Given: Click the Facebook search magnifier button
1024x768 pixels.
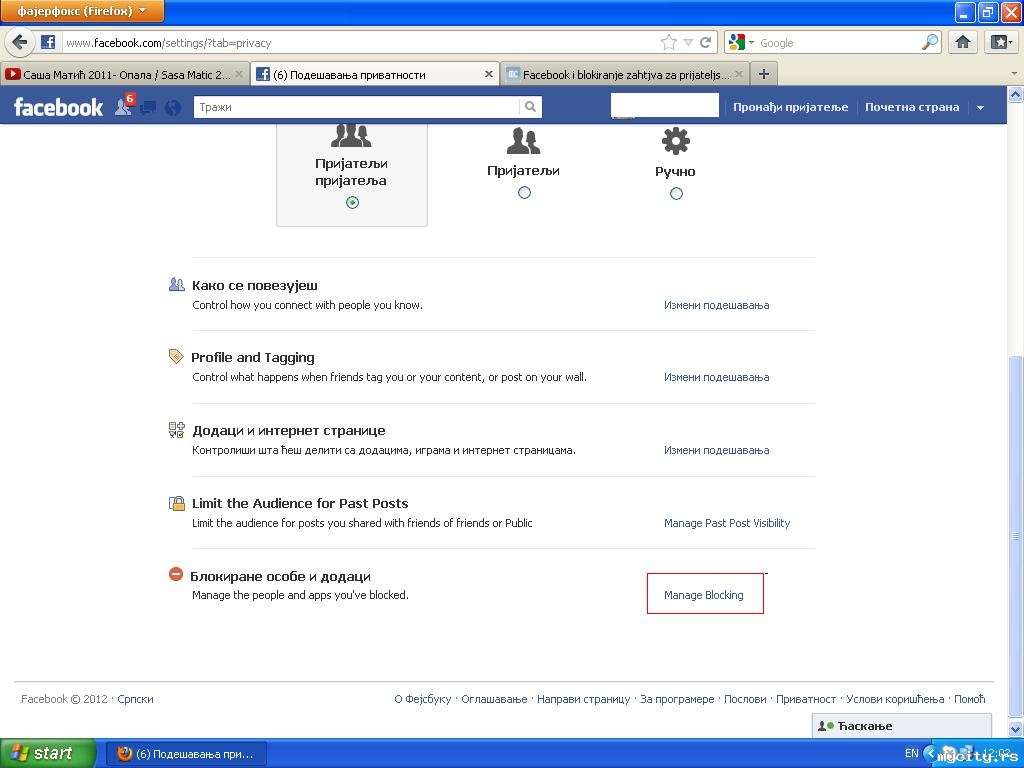Looking at the screenshot, I should (530, 106).
